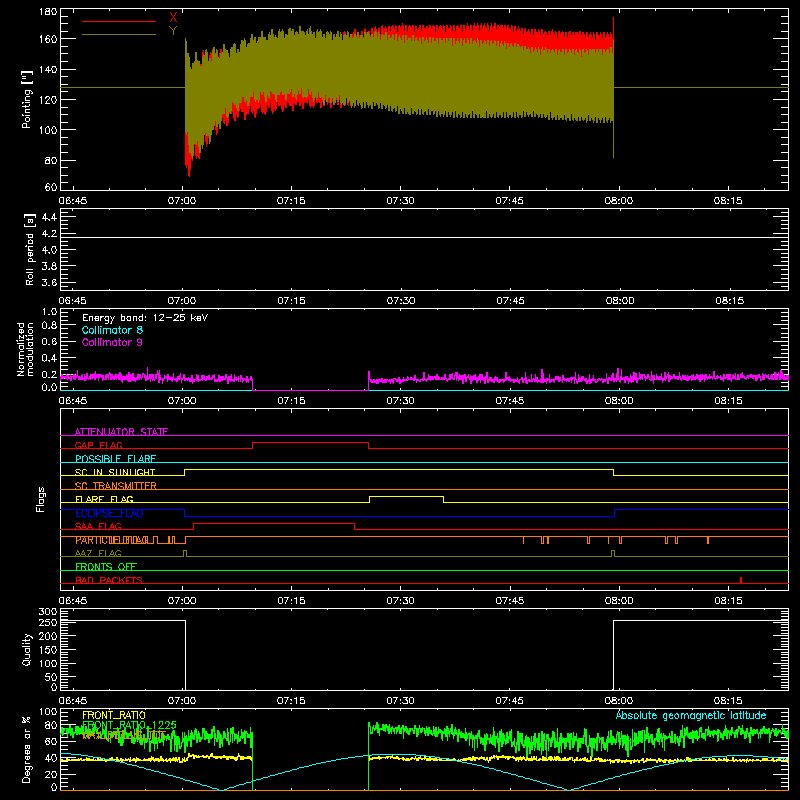The image size is (800, 800).
Task: Click the 07:30 label under the Pointing plot
Action: (x=401, y=201)
